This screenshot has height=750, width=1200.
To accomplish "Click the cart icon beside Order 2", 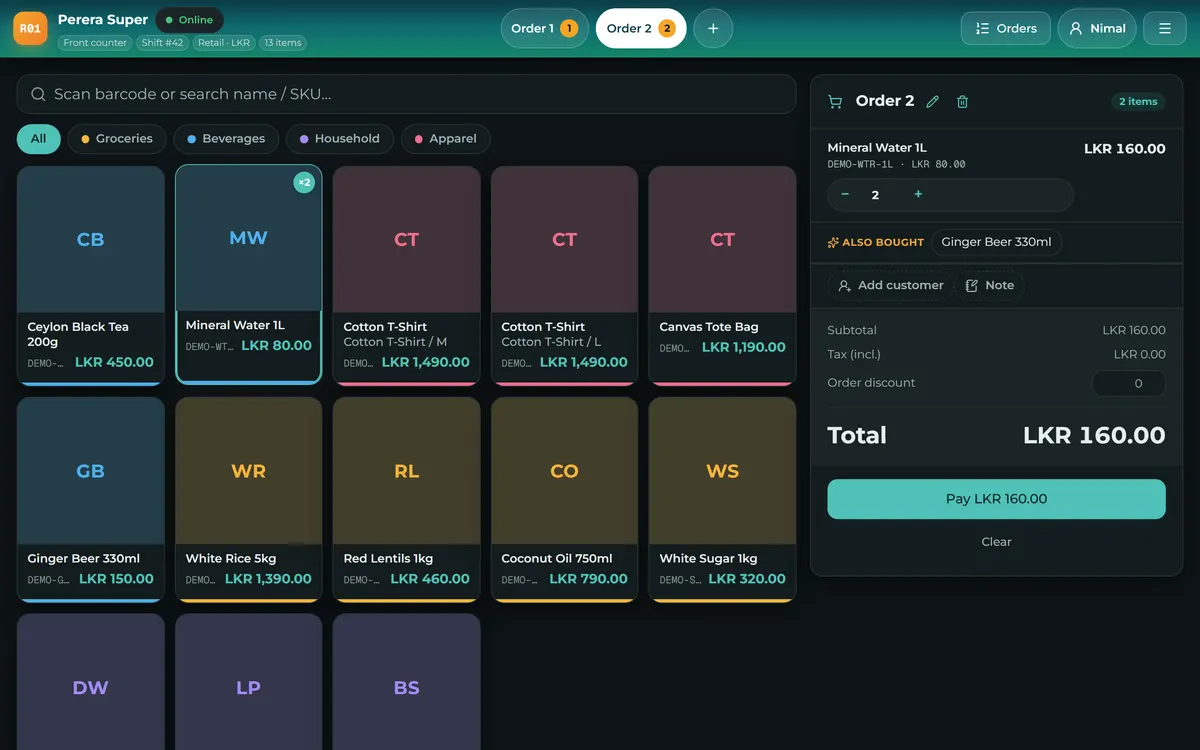I will click(x=835, y=101).
